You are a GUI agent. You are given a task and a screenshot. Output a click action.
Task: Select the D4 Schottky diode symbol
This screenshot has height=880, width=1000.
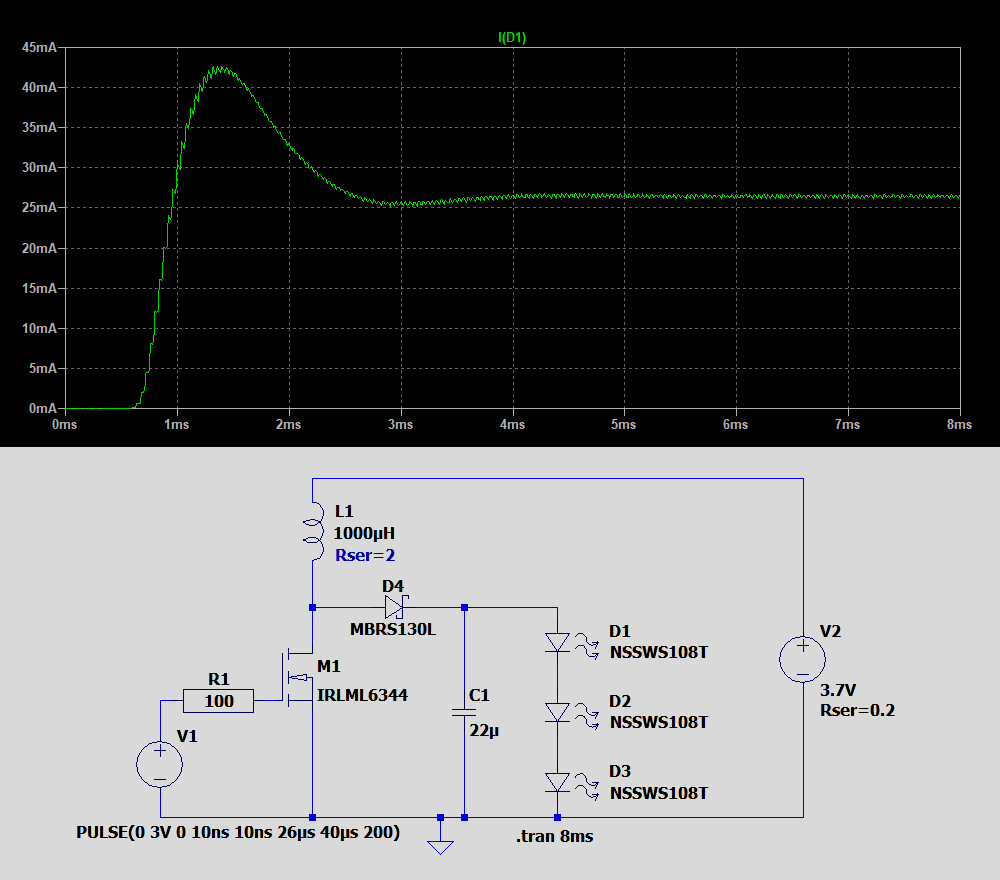point(396,607)
